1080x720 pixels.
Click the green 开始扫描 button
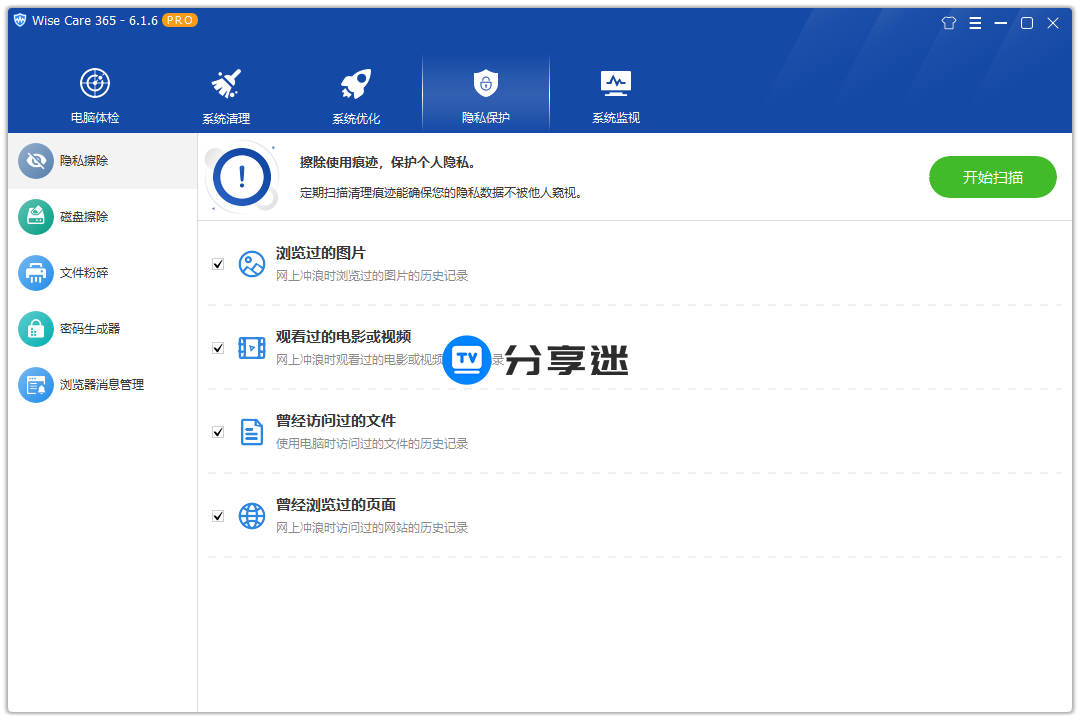point(992,176)
